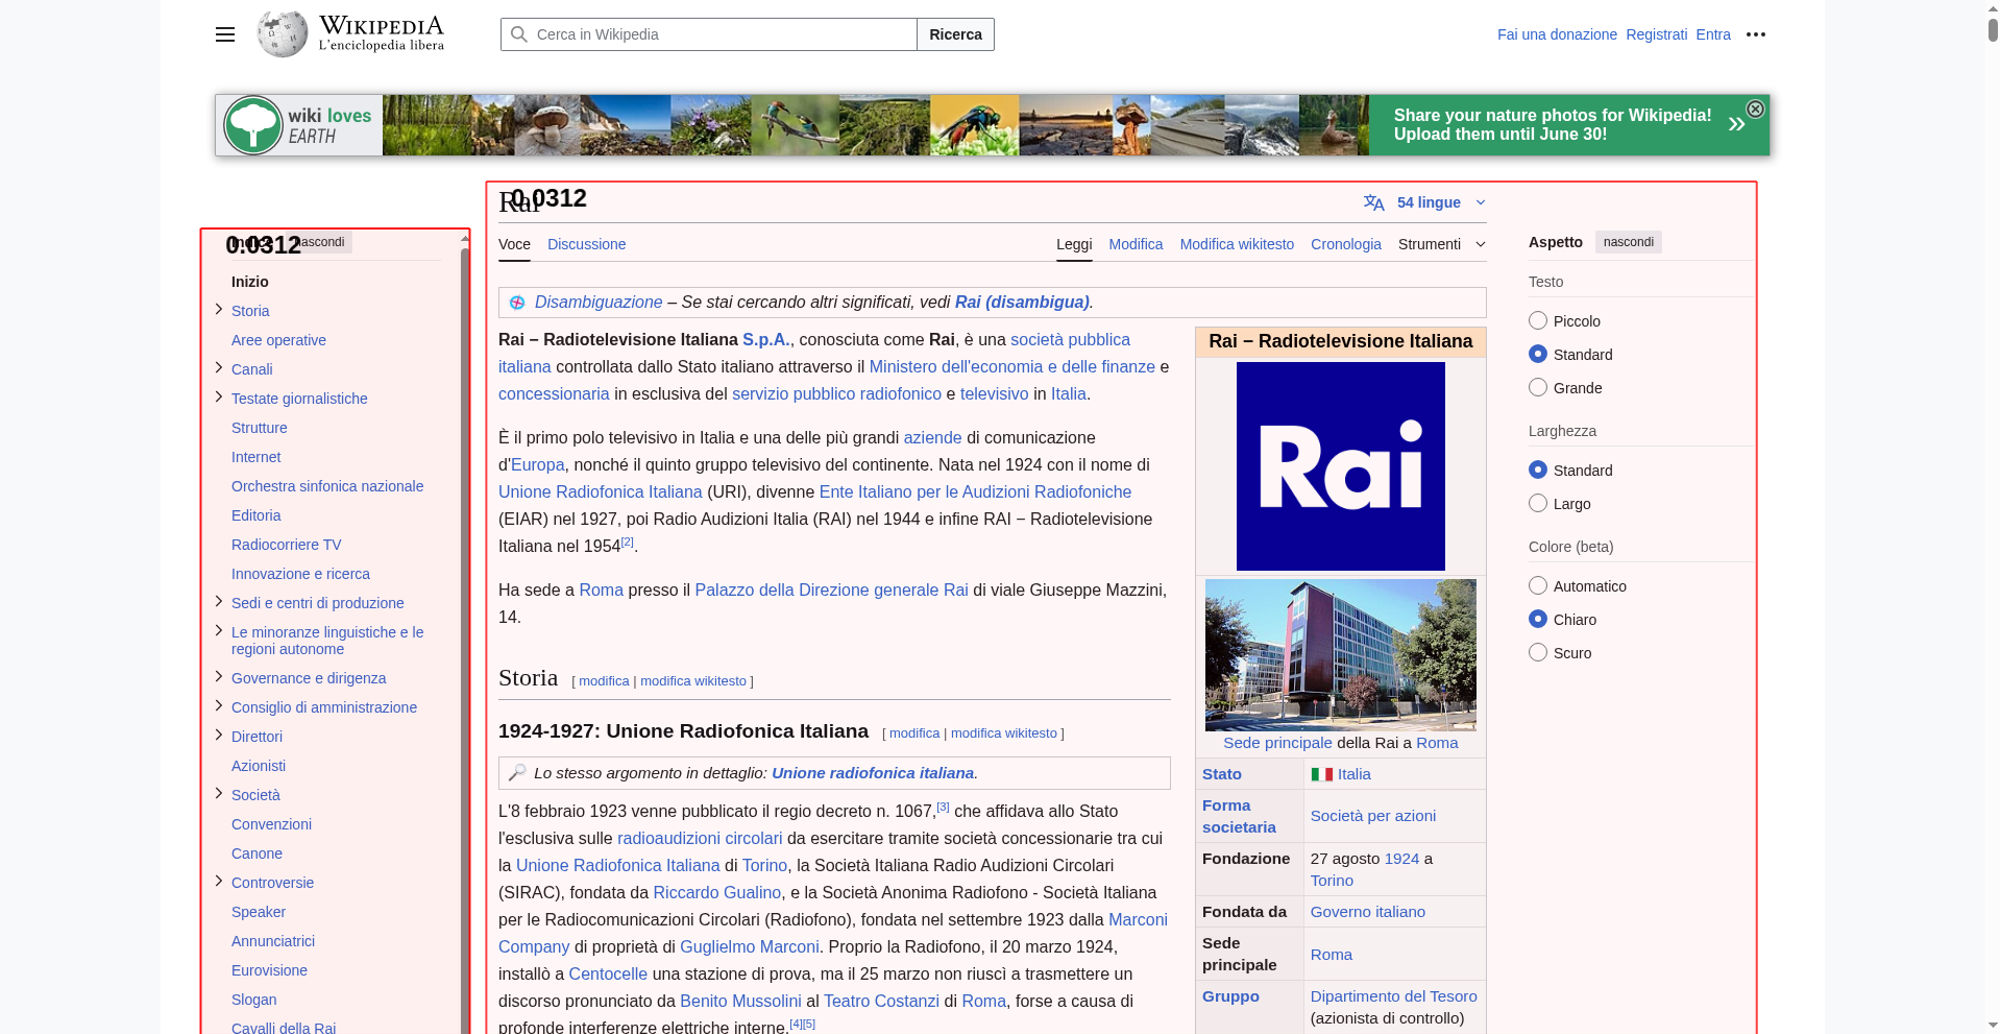Click the double-arrow on the nature banner
This screenshot has width=2000, height=1034.
click(1737, 124)
